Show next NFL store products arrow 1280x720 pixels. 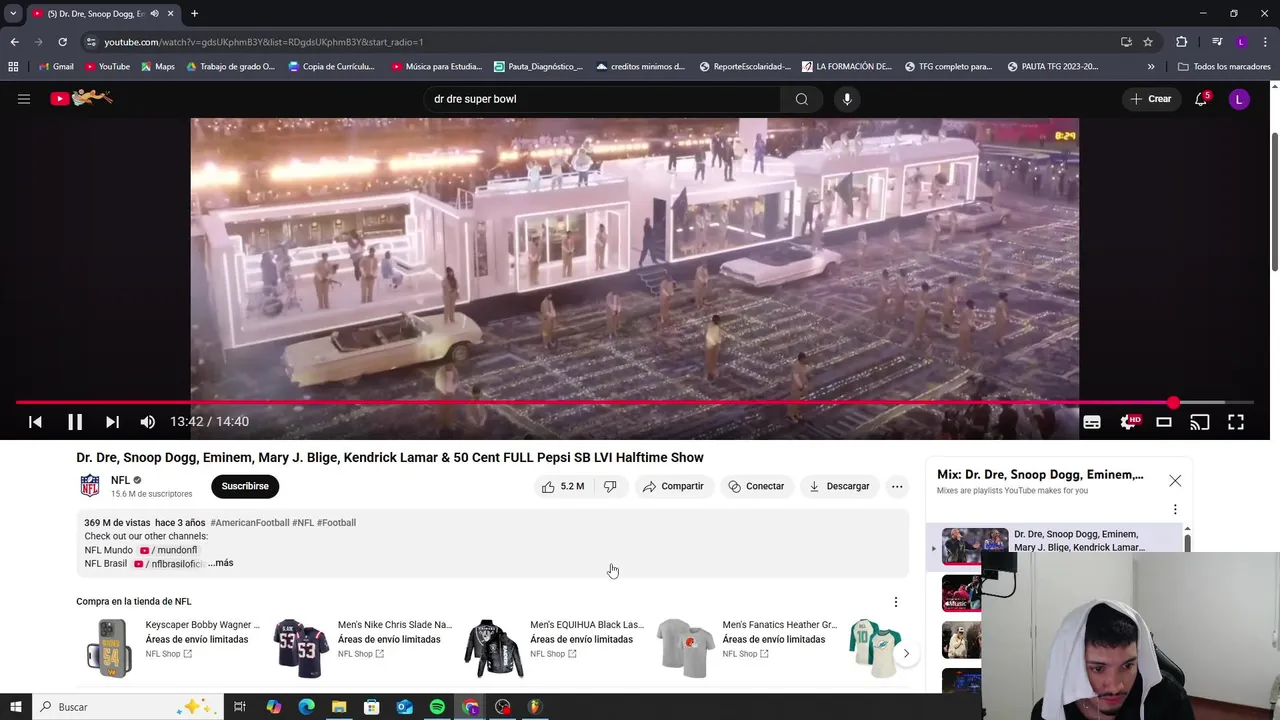click(x=906, y=654)
